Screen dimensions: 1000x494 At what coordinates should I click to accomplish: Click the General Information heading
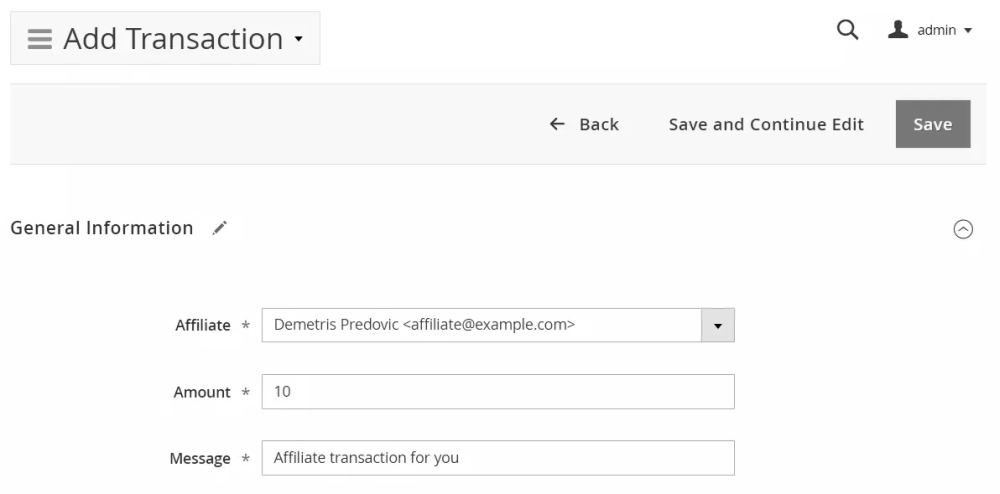click(x=101, y=228)
